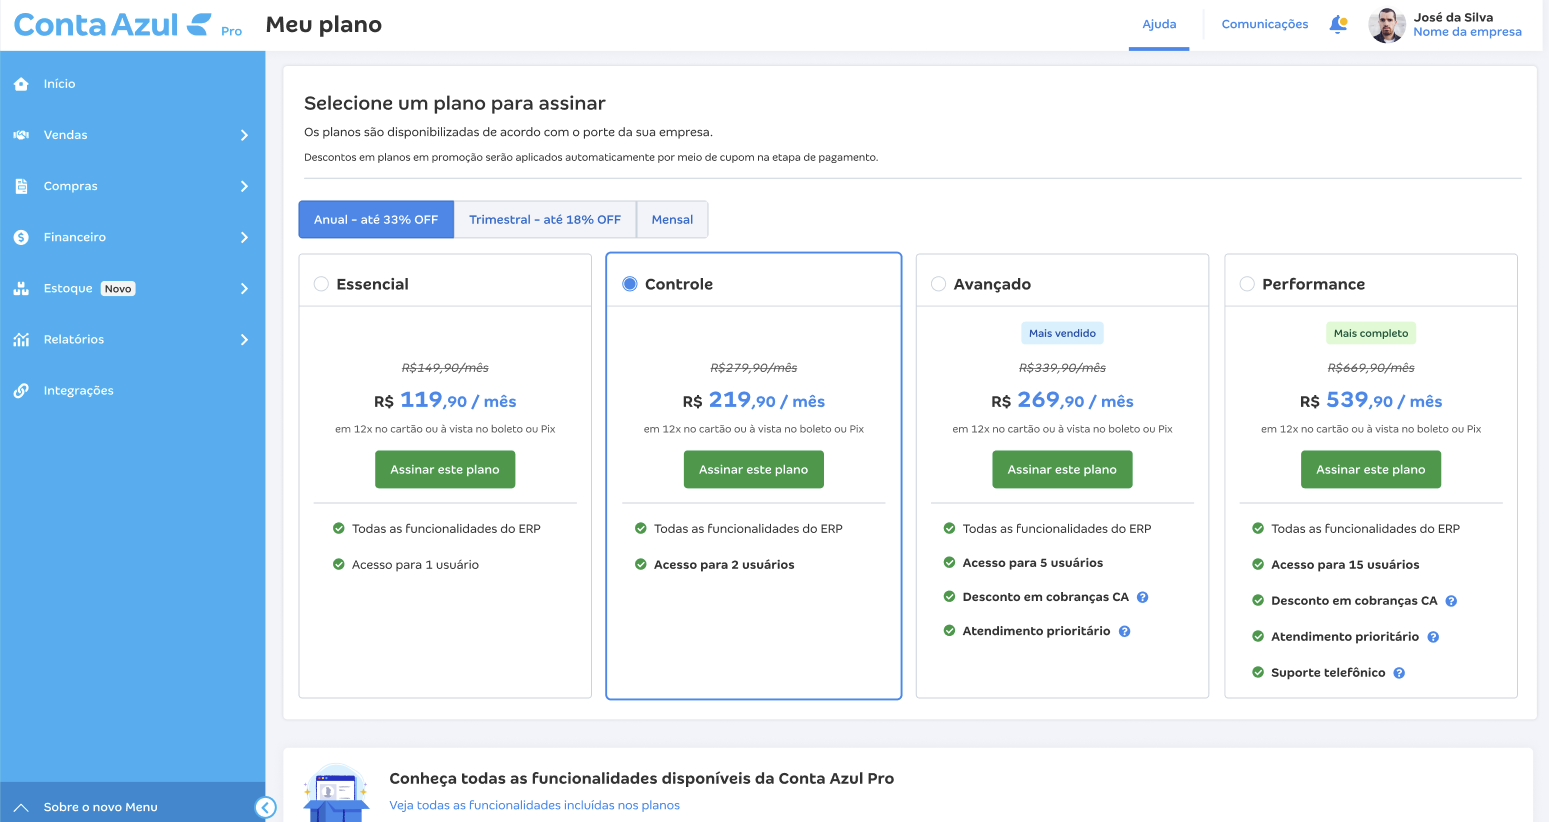Open Veja todas as funcionalidades incluídas link
Screen dimensions: 1549x822
pos(534,805)
